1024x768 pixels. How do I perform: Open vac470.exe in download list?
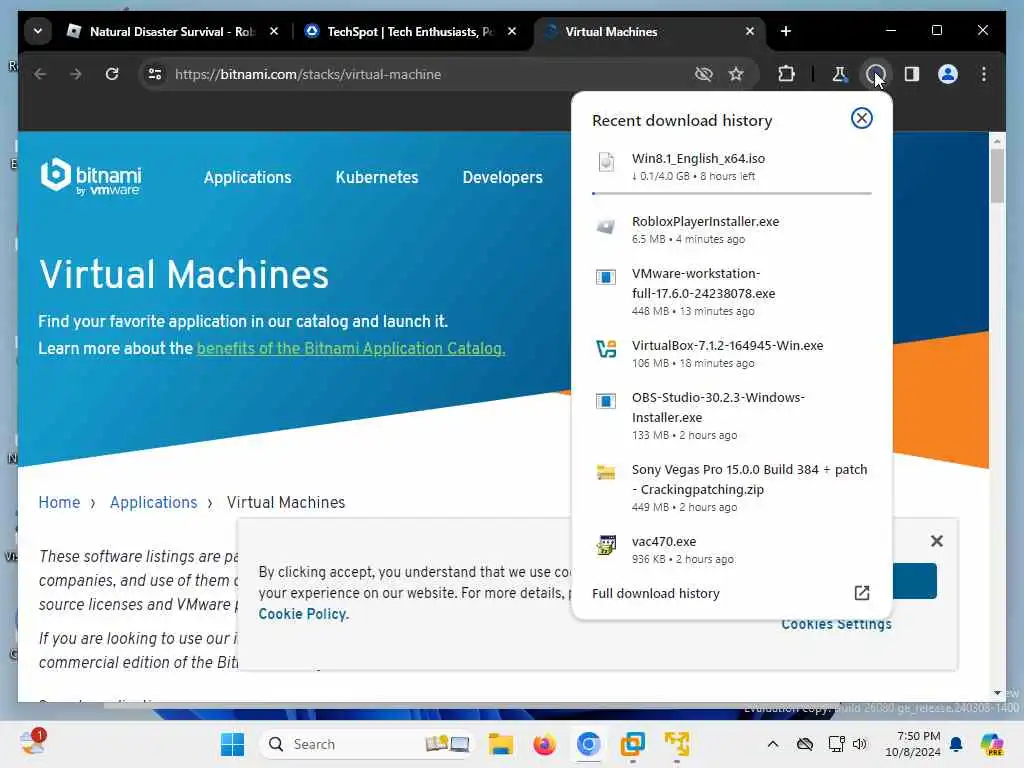[x=731, y=550]
